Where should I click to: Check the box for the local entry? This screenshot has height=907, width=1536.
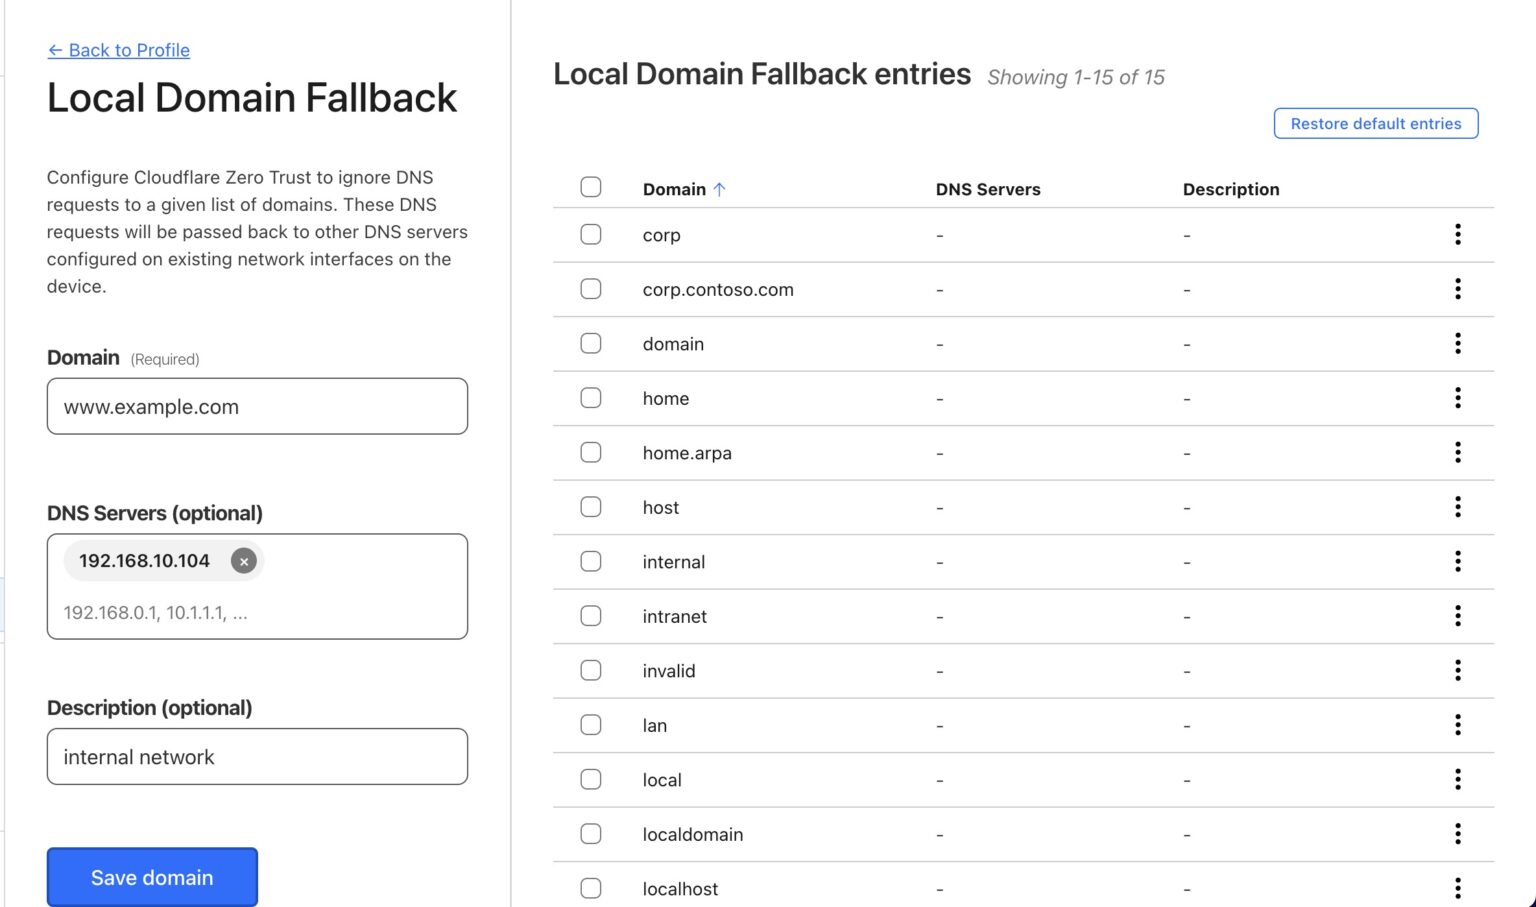[x=591, y=779]
